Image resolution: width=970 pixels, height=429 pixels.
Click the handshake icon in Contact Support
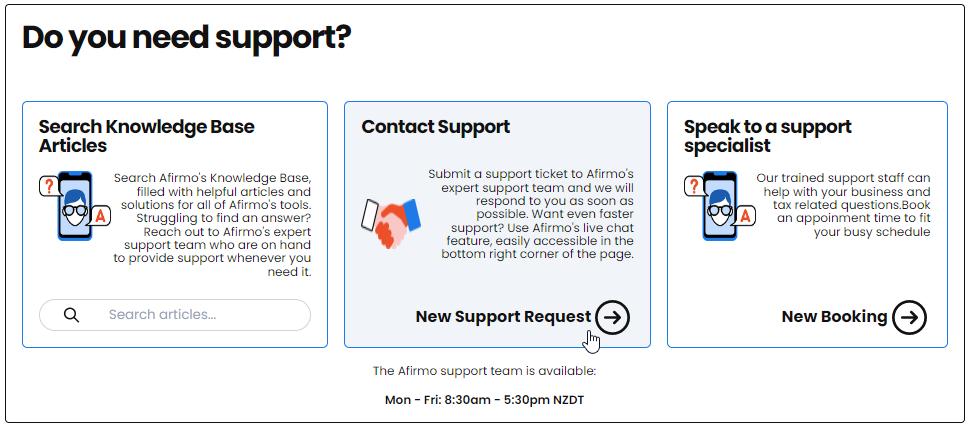point(391,223)
